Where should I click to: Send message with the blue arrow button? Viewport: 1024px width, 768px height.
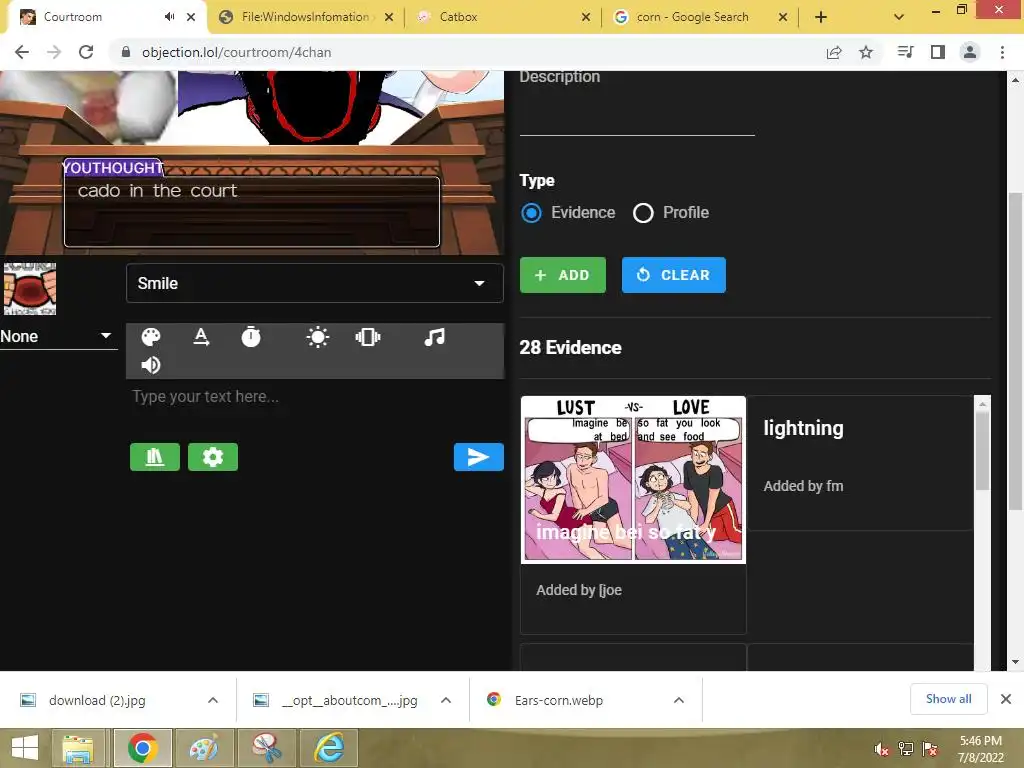point(479,457)
